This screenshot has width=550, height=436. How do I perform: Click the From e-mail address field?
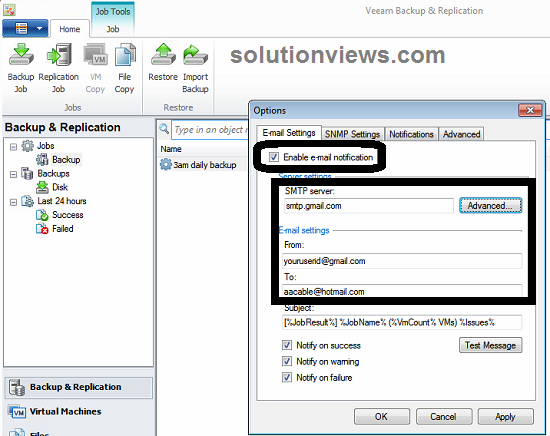[x=402, y=261]
